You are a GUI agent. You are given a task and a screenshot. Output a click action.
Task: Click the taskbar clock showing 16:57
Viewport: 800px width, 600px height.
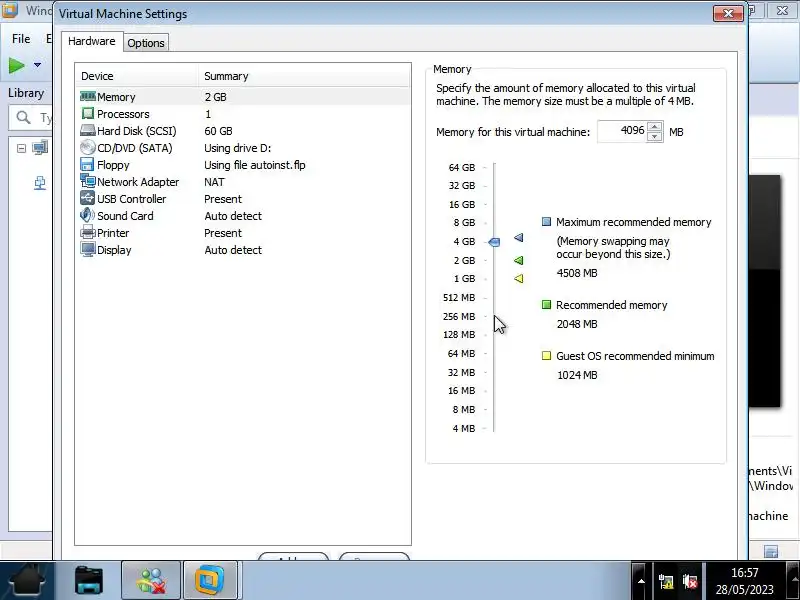coord(744,581)
